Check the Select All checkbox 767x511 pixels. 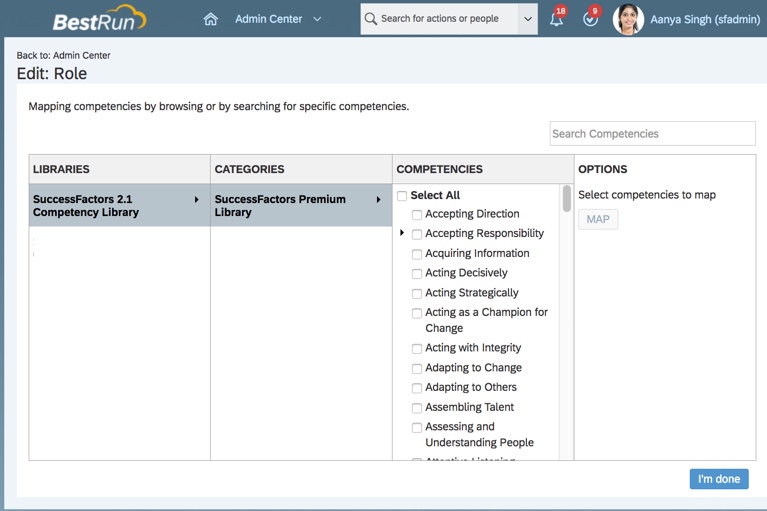(402, 196)
